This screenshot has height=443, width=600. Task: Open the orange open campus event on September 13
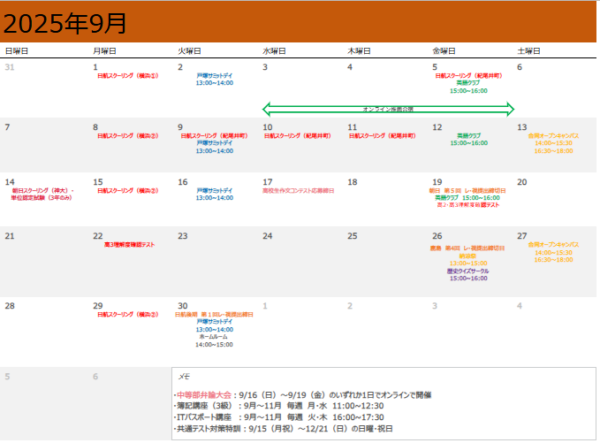pos(554,143)
